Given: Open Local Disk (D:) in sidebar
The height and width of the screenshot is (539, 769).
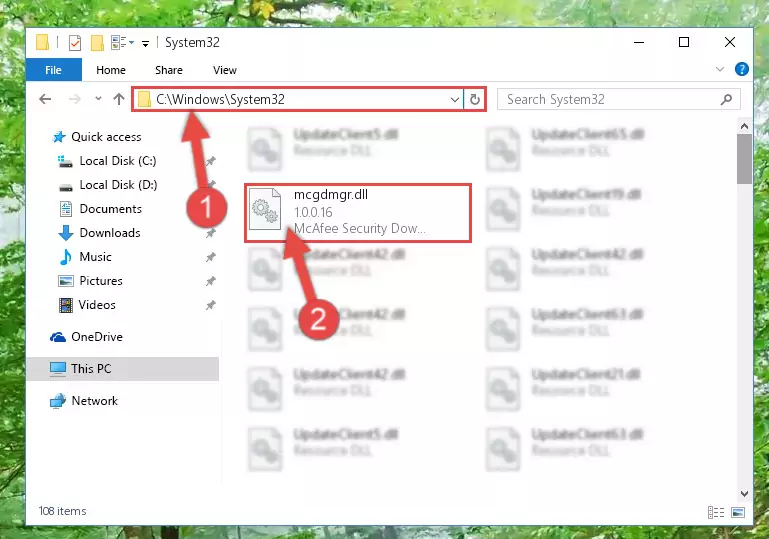Looking at the screenshot, I should [x=118, y=185].
